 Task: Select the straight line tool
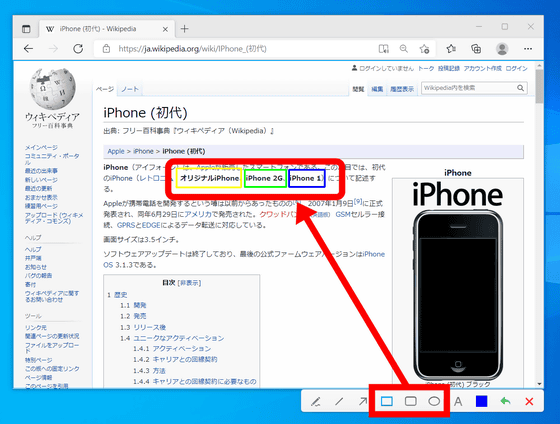pos(339,402)
